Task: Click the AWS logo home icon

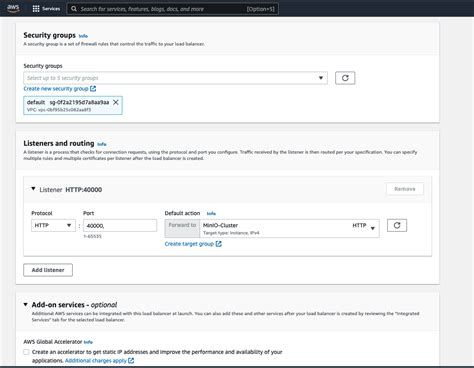Action: 13,8
